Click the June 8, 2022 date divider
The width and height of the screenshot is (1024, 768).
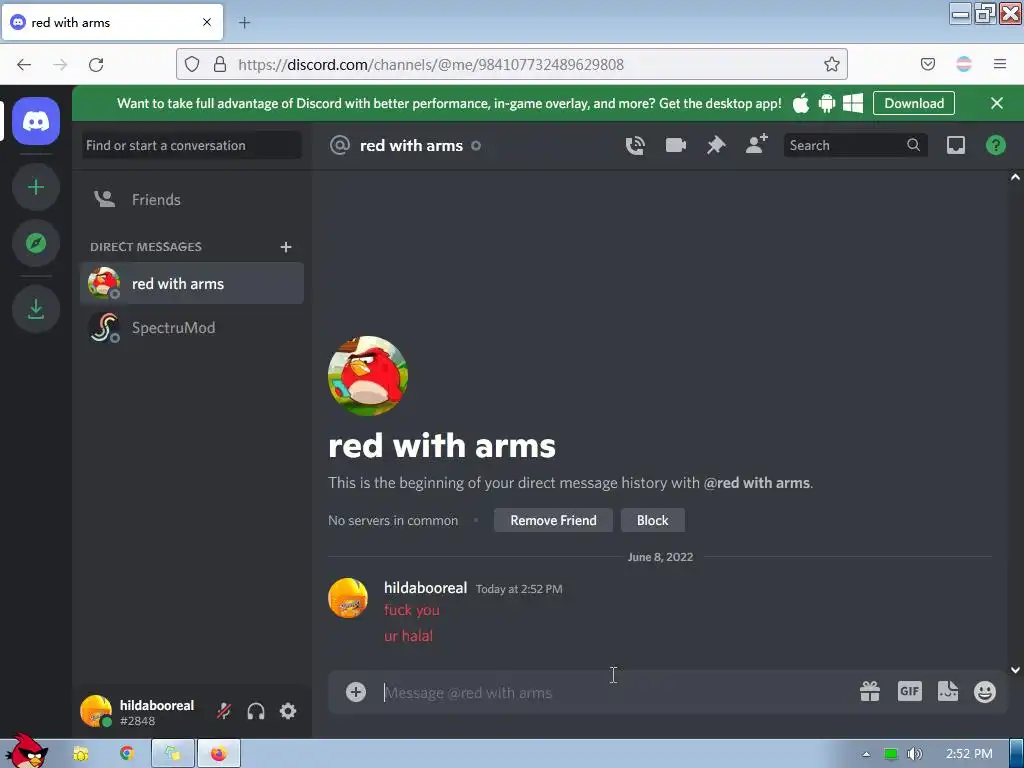(x=660, y=557)
